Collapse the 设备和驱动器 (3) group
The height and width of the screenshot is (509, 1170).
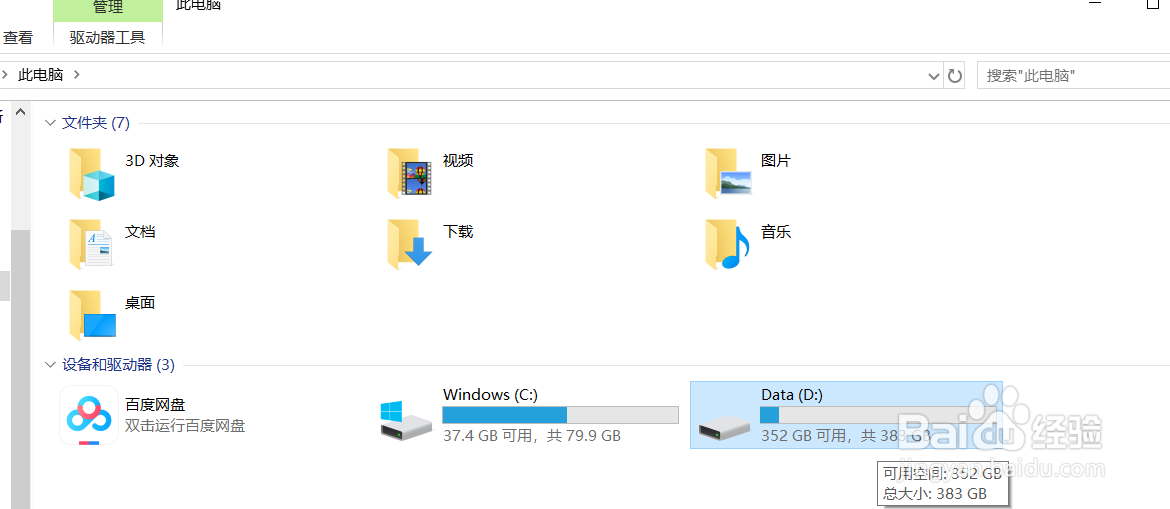click(x=50, y=365)
